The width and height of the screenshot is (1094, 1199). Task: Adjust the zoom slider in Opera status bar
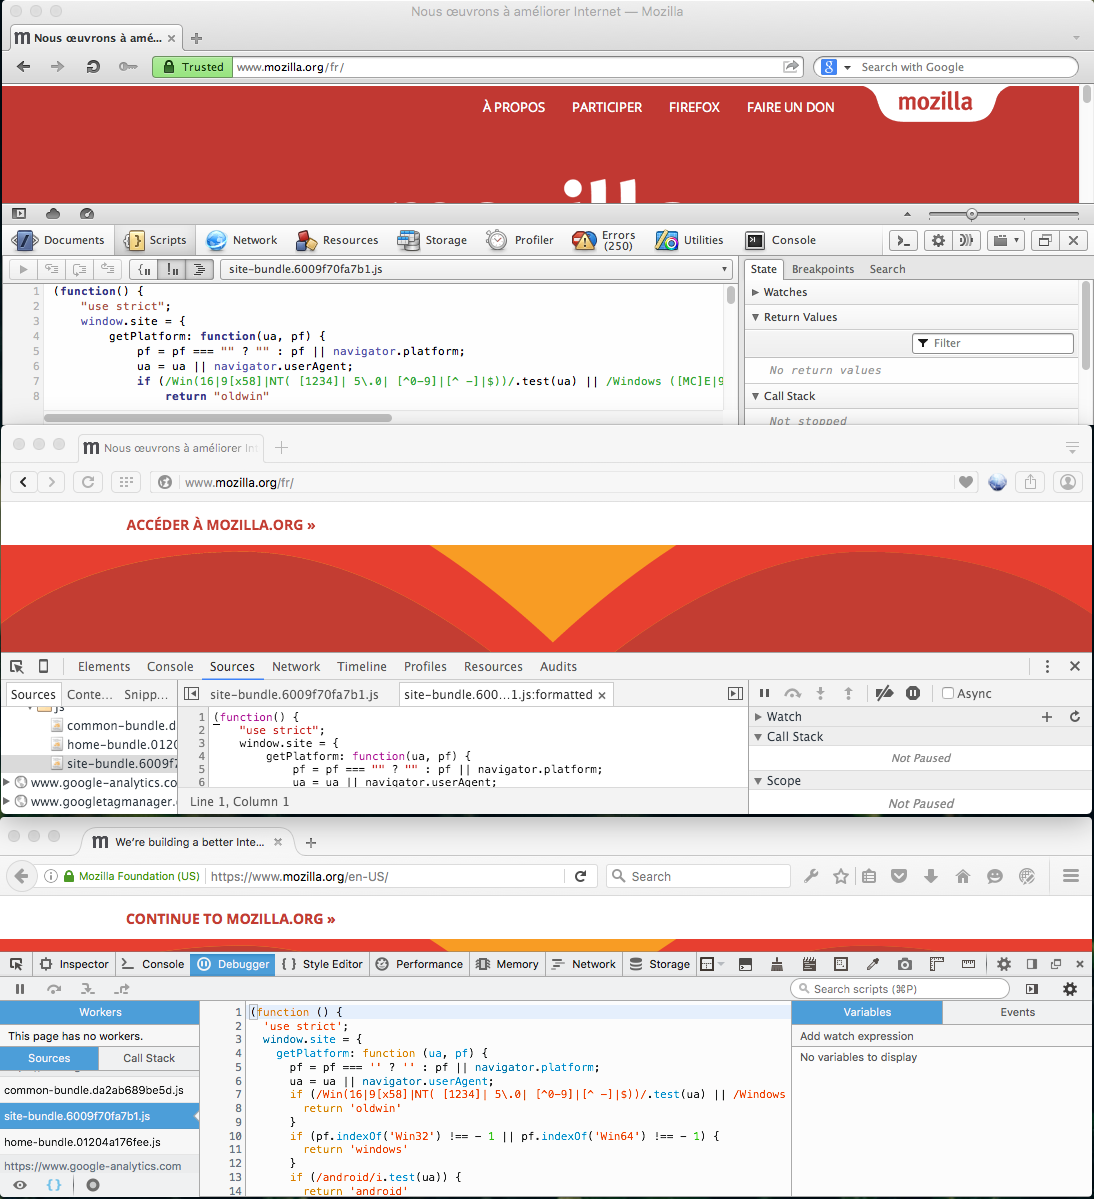pos(971,214)
